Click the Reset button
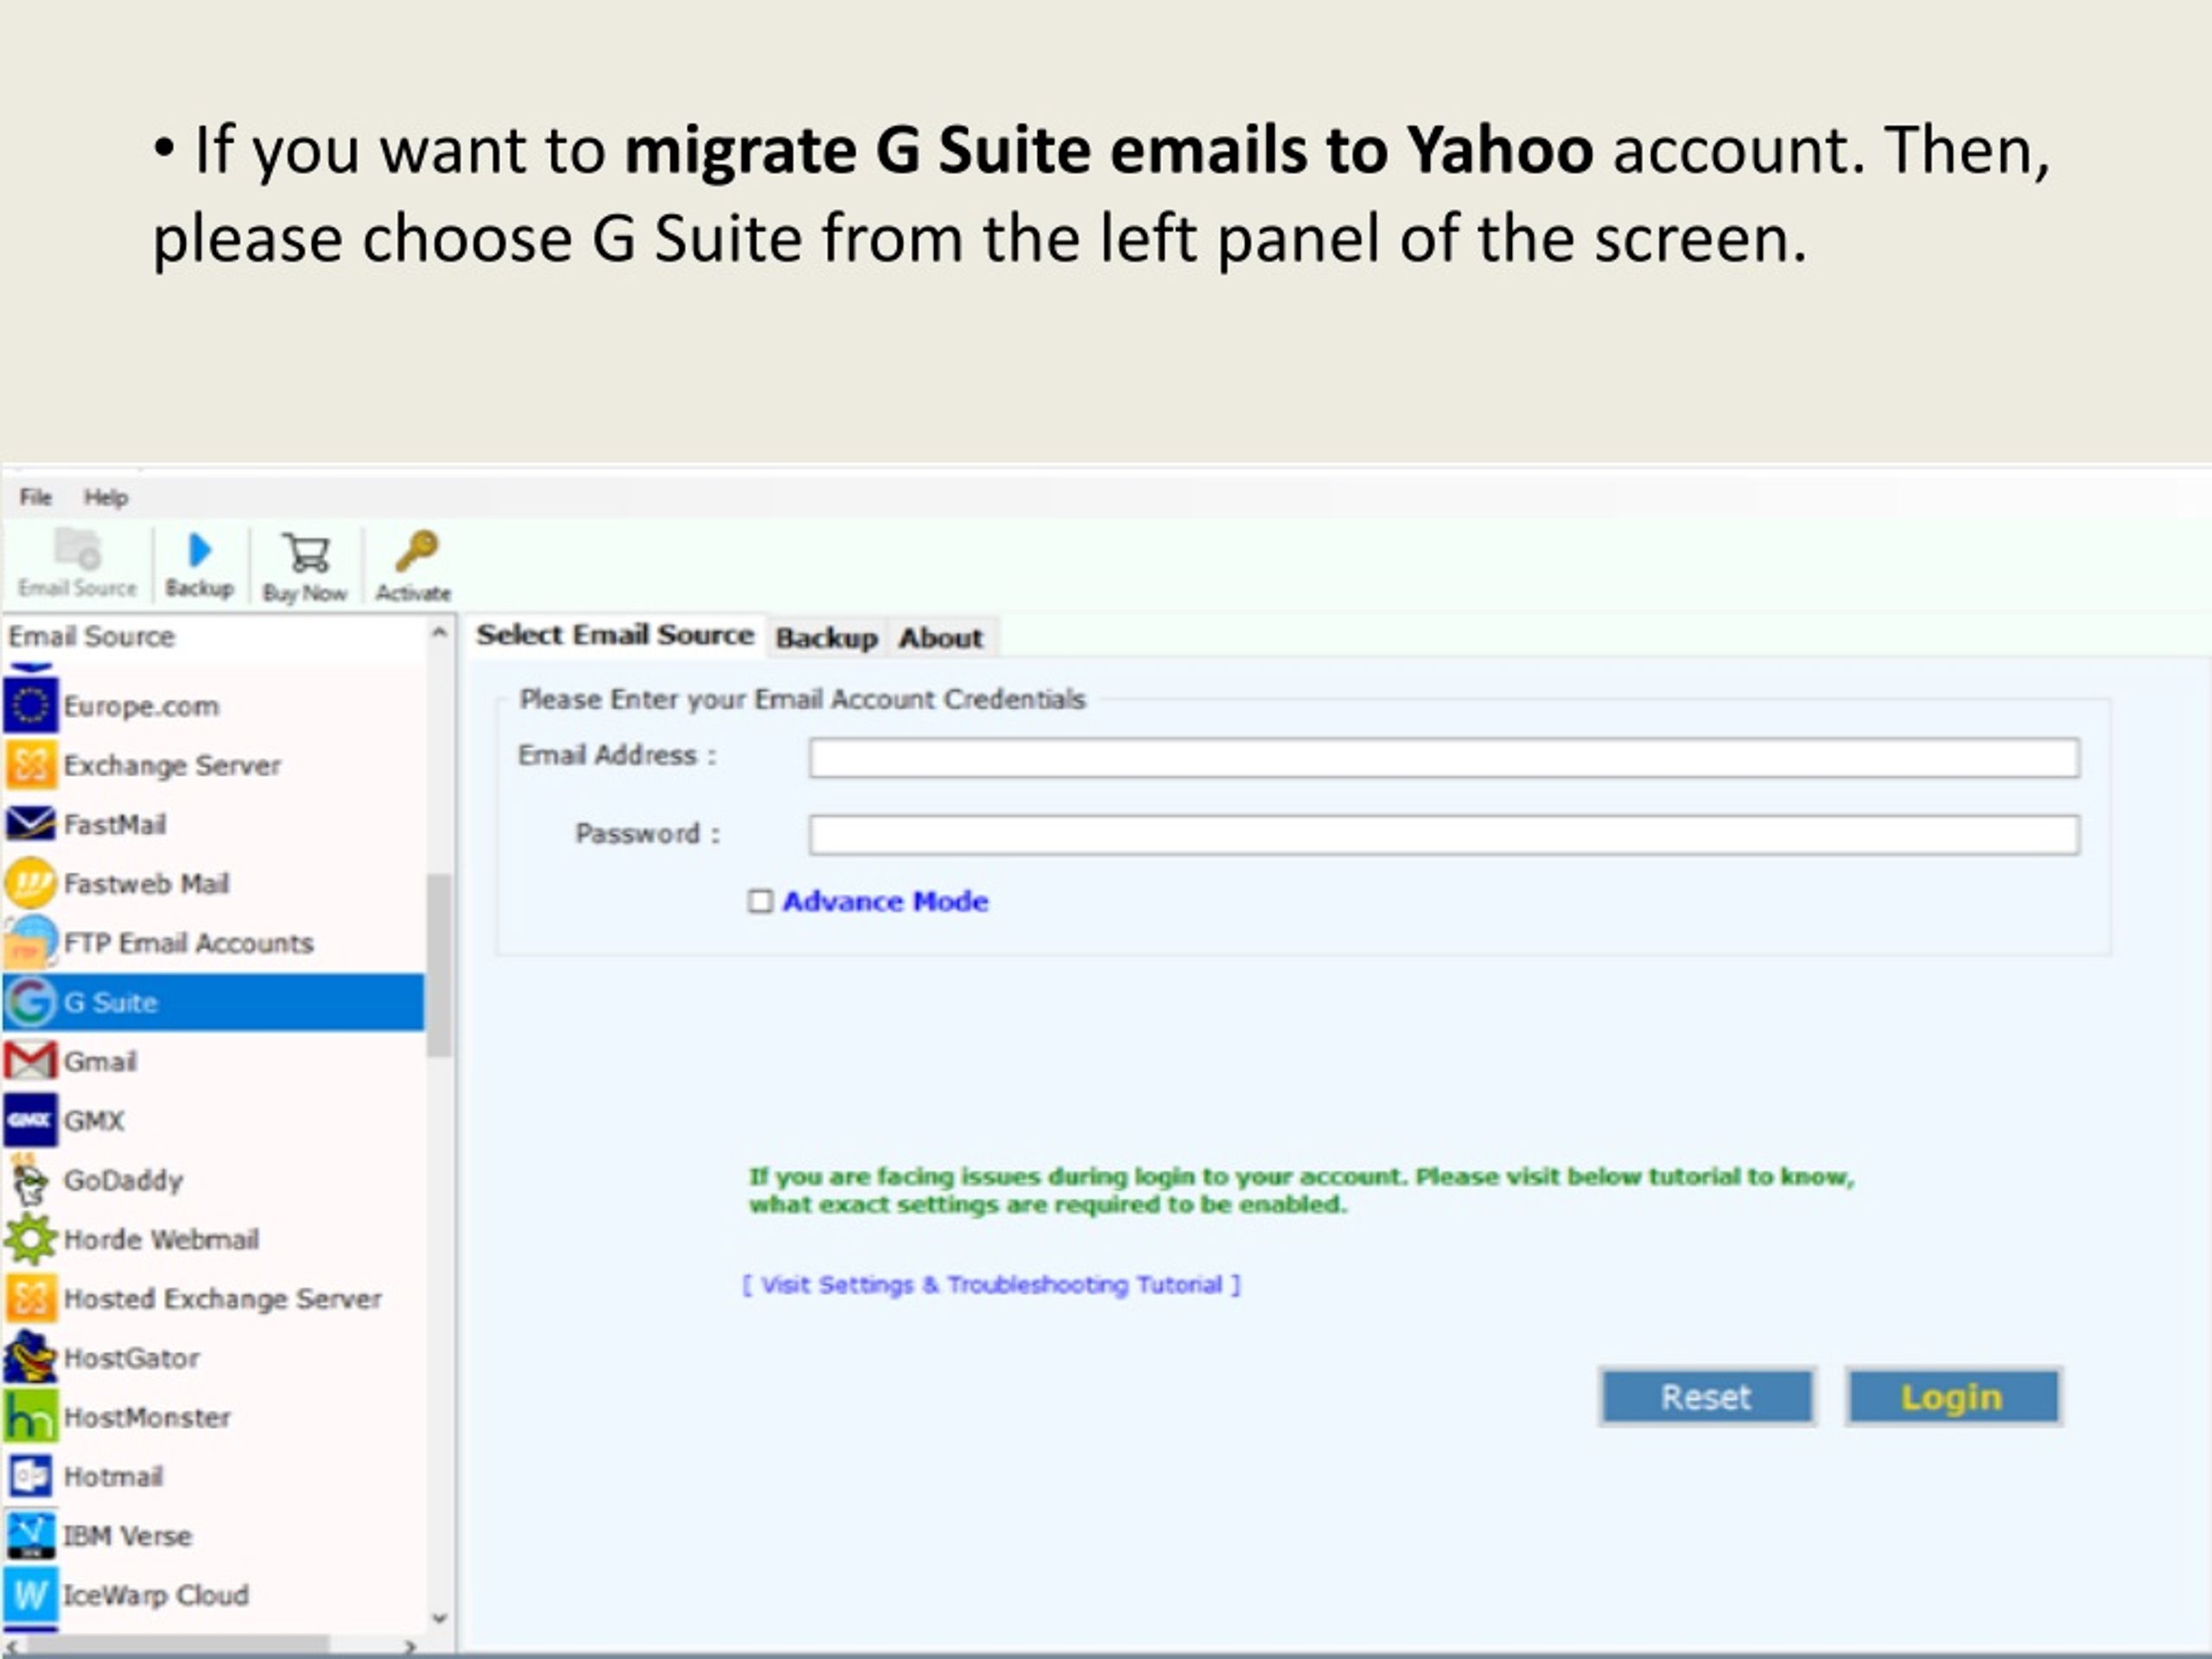The height and width of the screenshot is (1659, 2212). 1706,1396
